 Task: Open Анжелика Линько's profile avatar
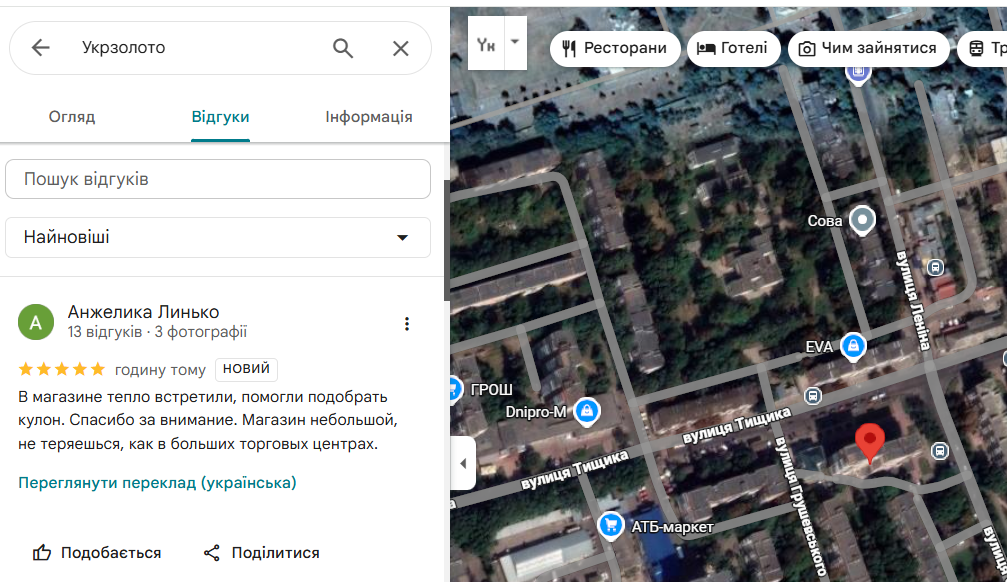pyautogui.click(x=35, y=322)
